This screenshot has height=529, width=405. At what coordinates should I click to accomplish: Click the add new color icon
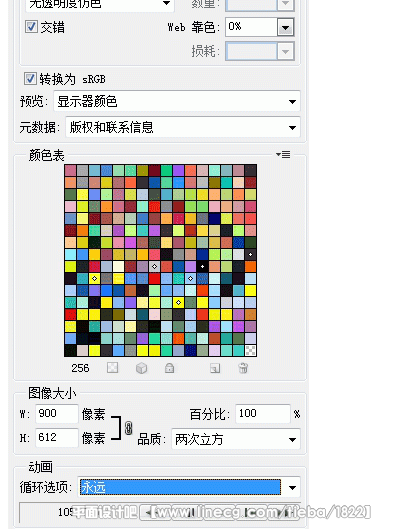[x=215, y=368]
